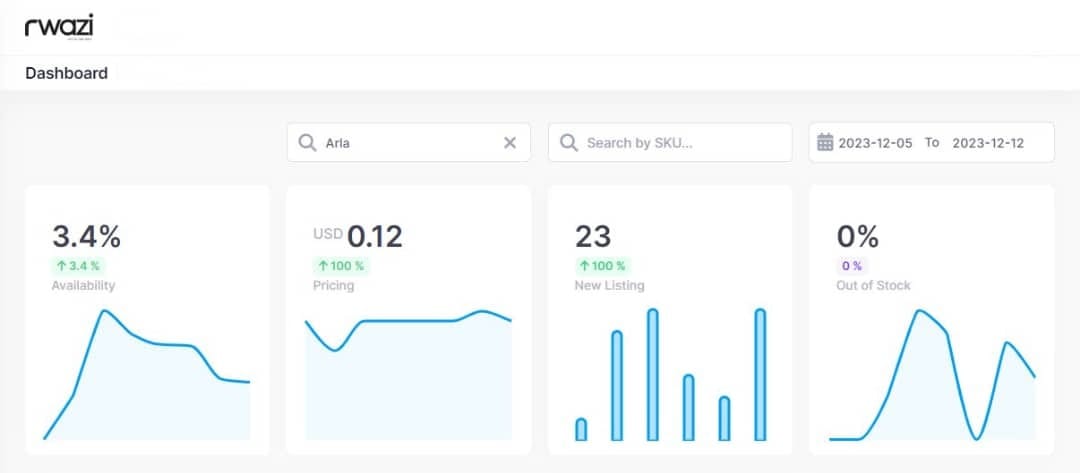The height and width of the screenshot is (473, 1080).
Task: Click the magnifier icon in SKU search
Action: coord(568,143)
